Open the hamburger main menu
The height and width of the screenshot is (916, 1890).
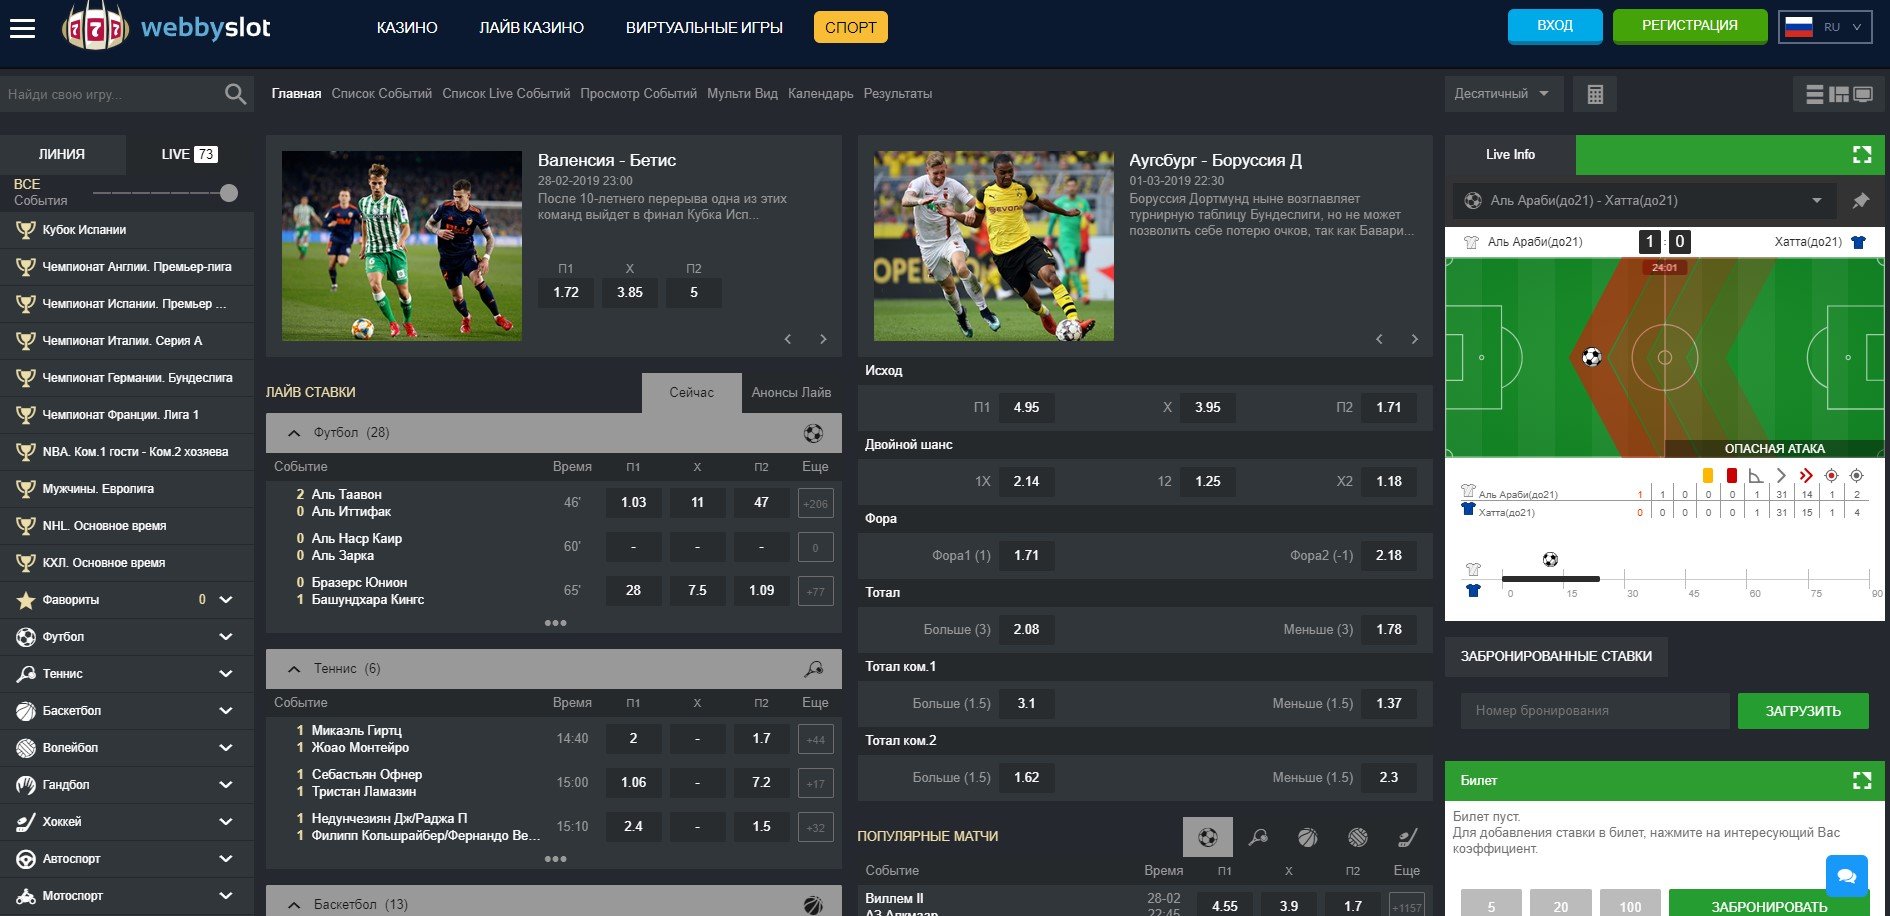tap(22, 28)
